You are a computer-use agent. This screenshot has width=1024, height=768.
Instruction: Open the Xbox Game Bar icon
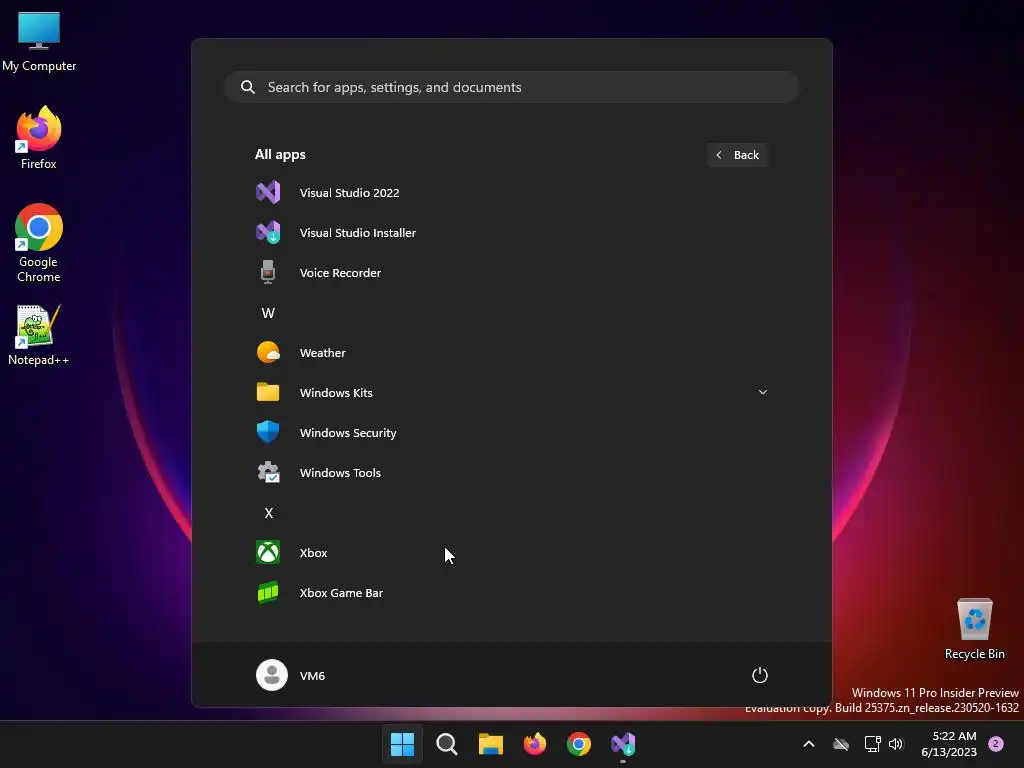point(268,592)
